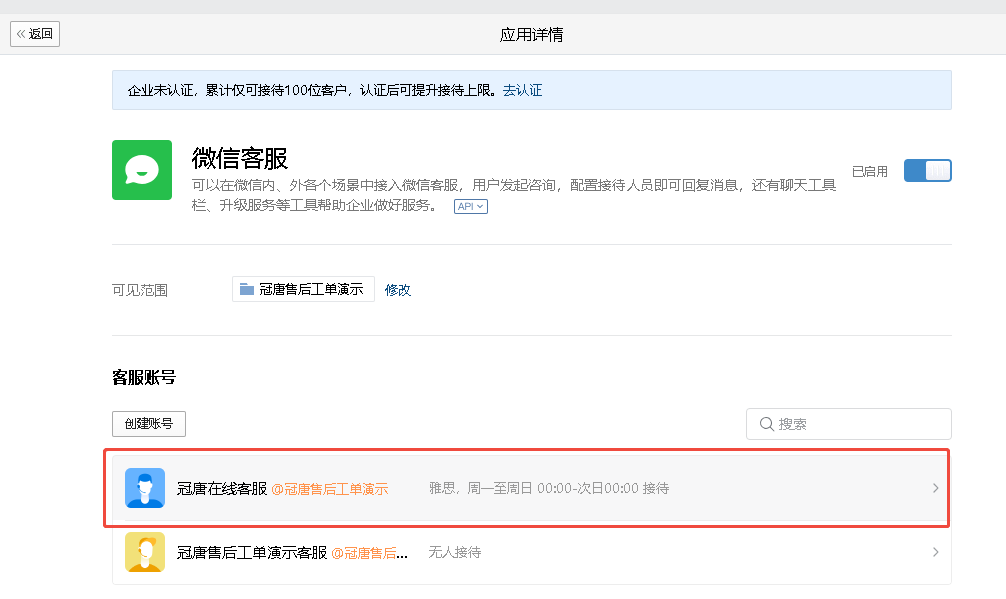1006x599 pixels.
Task: Click the yellow avatar of 冠唐售后工单演示客服
Action: 145,552
